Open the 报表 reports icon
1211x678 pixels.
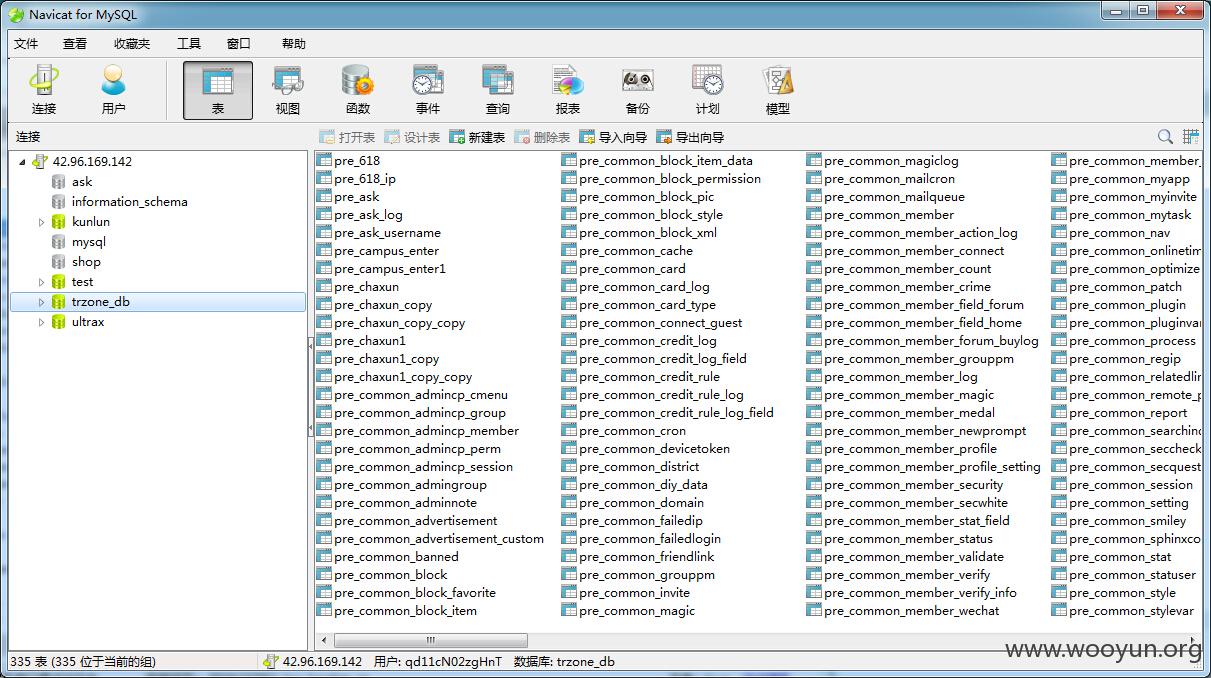[568, 90]
